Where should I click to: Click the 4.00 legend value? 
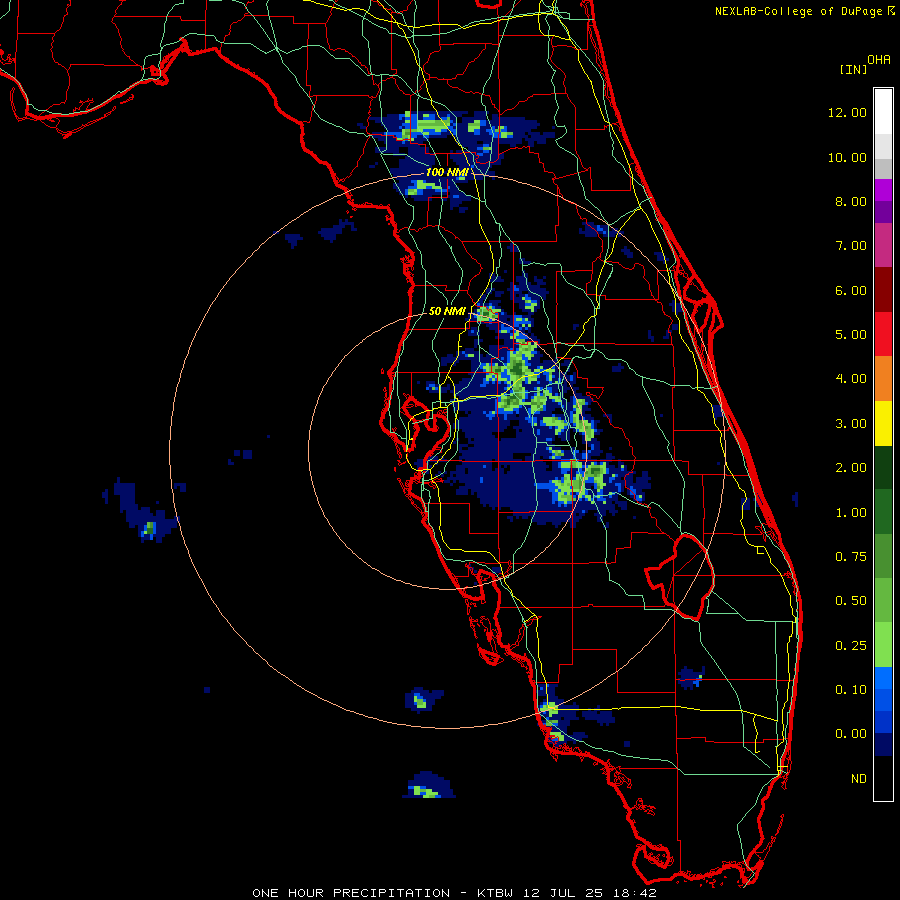point(851,379)
